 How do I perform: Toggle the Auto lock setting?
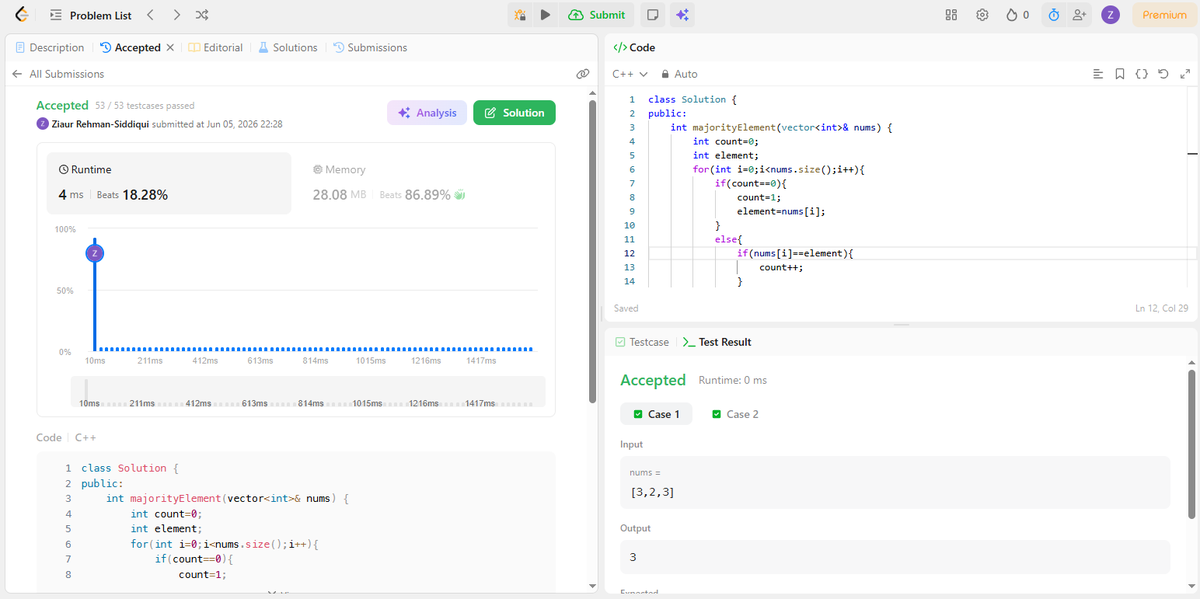coord(679,74)
